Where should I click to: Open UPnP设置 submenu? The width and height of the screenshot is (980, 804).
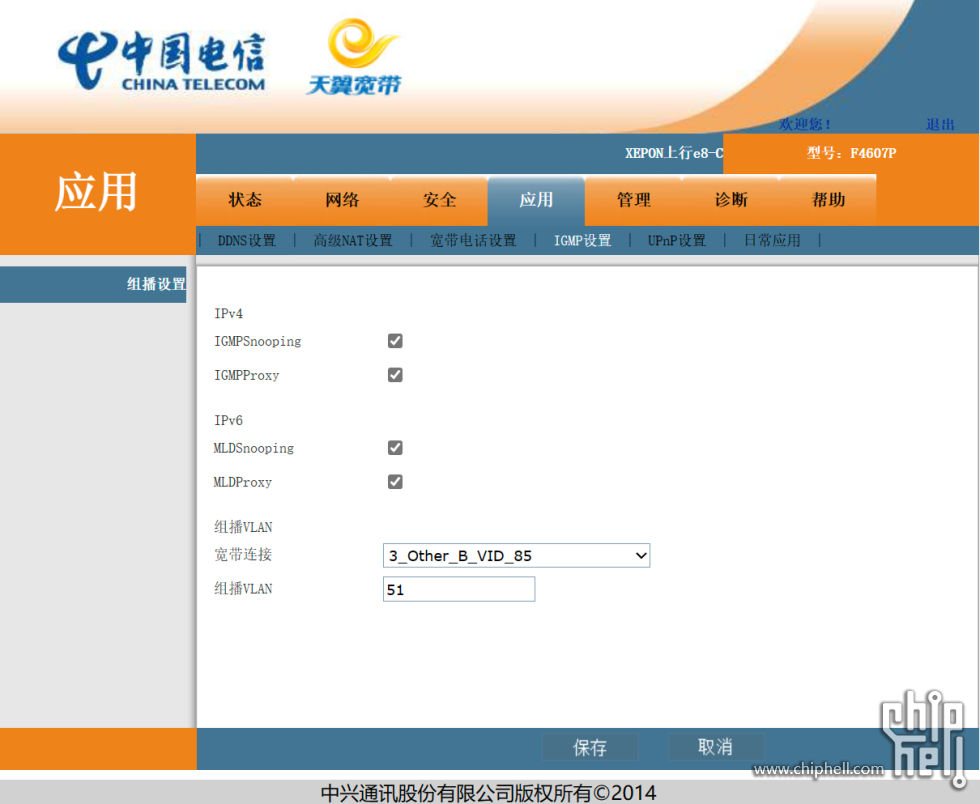click(677, 241)
